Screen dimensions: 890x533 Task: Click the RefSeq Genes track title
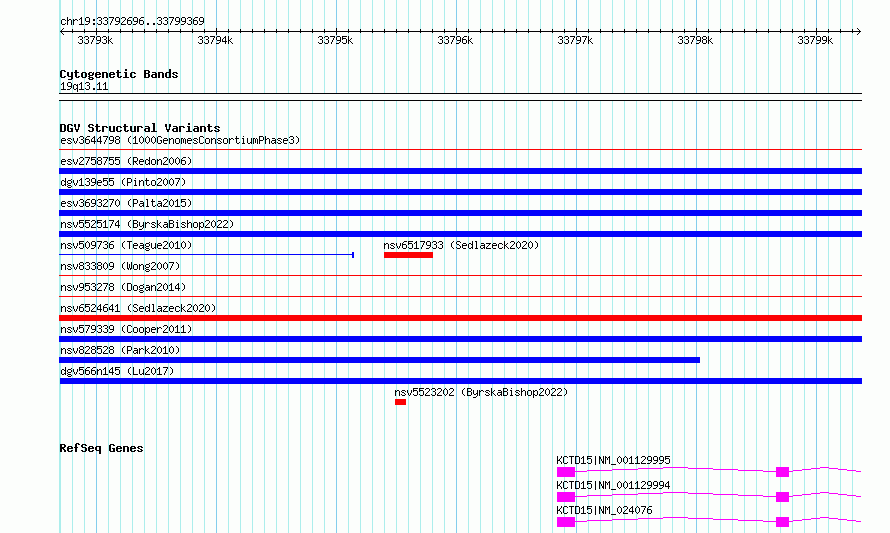pyautogui.click(x=101, y=448)
